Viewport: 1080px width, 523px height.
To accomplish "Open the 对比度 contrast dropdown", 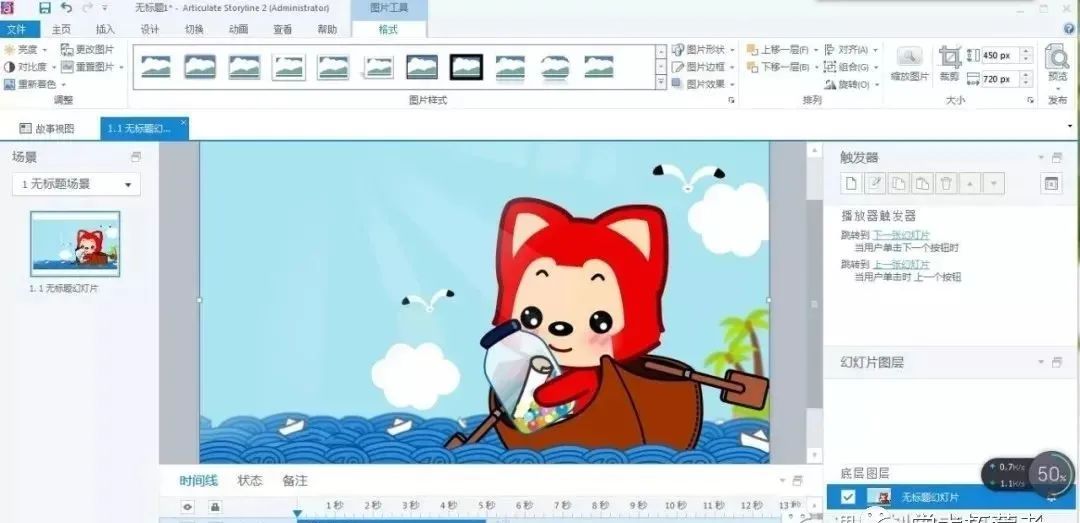I will pos(30,67).
